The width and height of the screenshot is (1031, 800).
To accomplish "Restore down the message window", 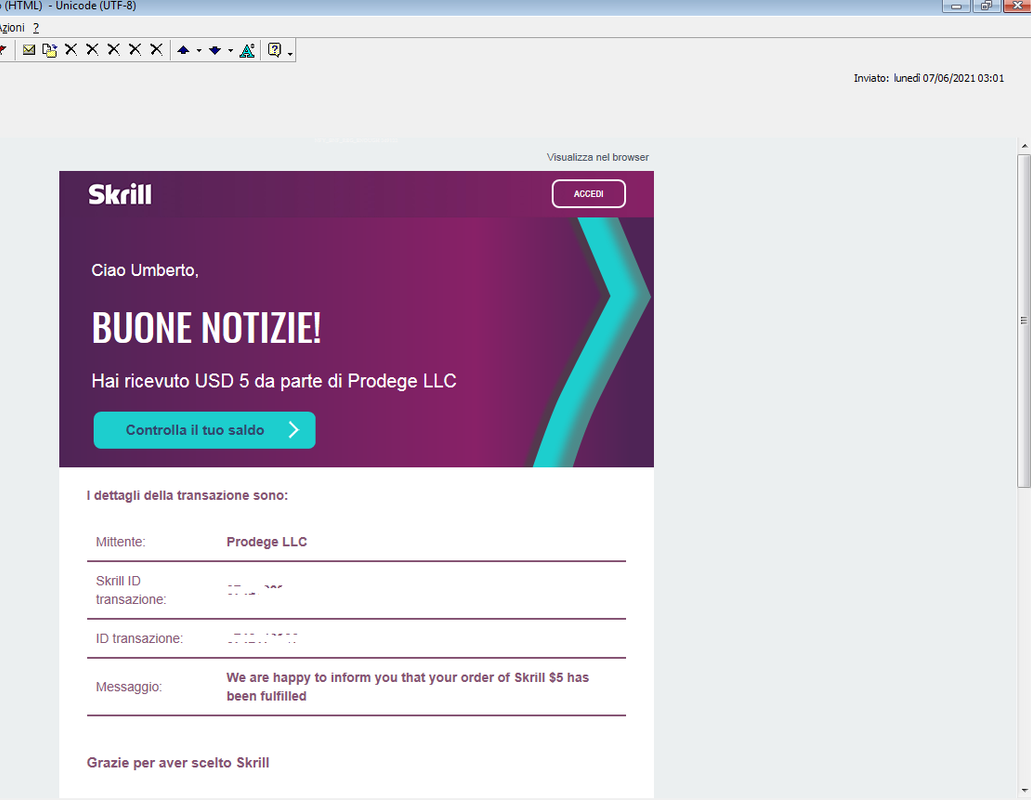I will point(986,6).
